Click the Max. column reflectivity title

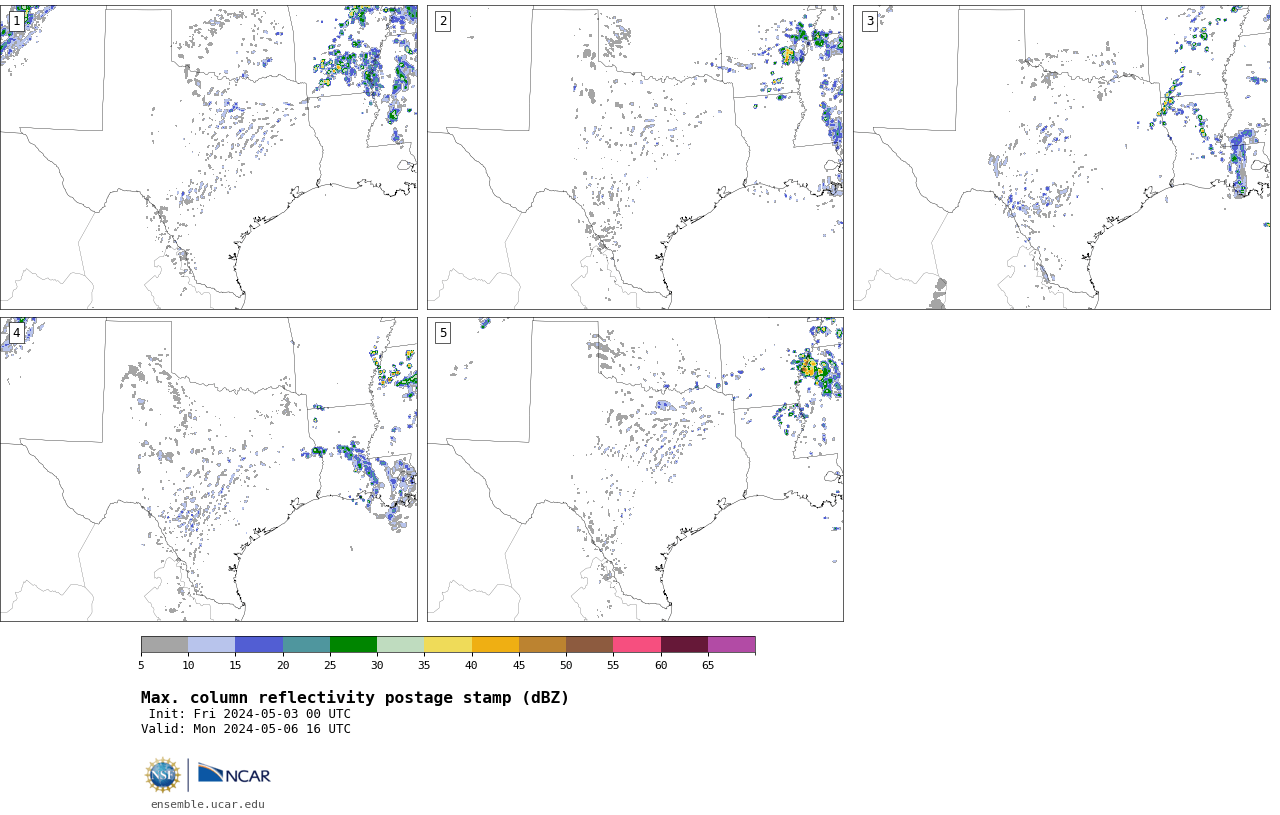point(355,698)
